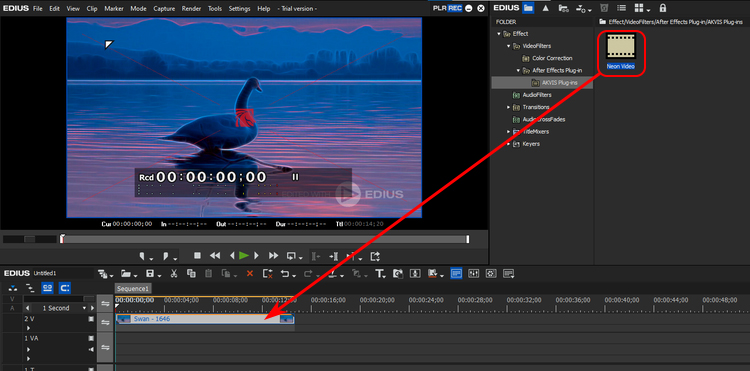750x371 pixels.
Task: Click the delete trash icon in the effect palette
Action: pyautogui.click(x=604, y=8)
